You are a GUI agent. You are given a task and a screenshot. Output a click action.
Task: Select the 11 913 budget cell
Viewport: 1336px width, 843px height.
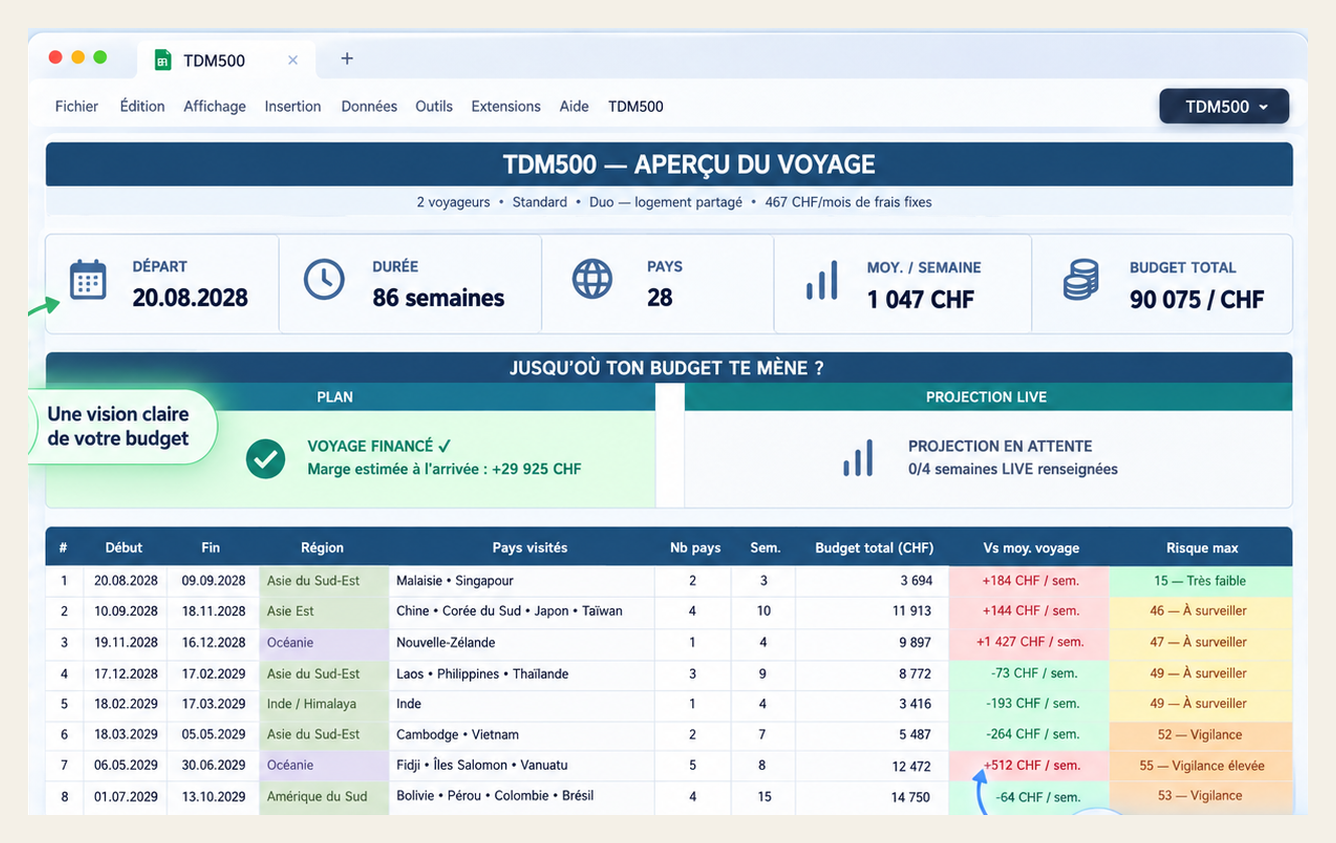pyautogui.click(x=873, y=611)
